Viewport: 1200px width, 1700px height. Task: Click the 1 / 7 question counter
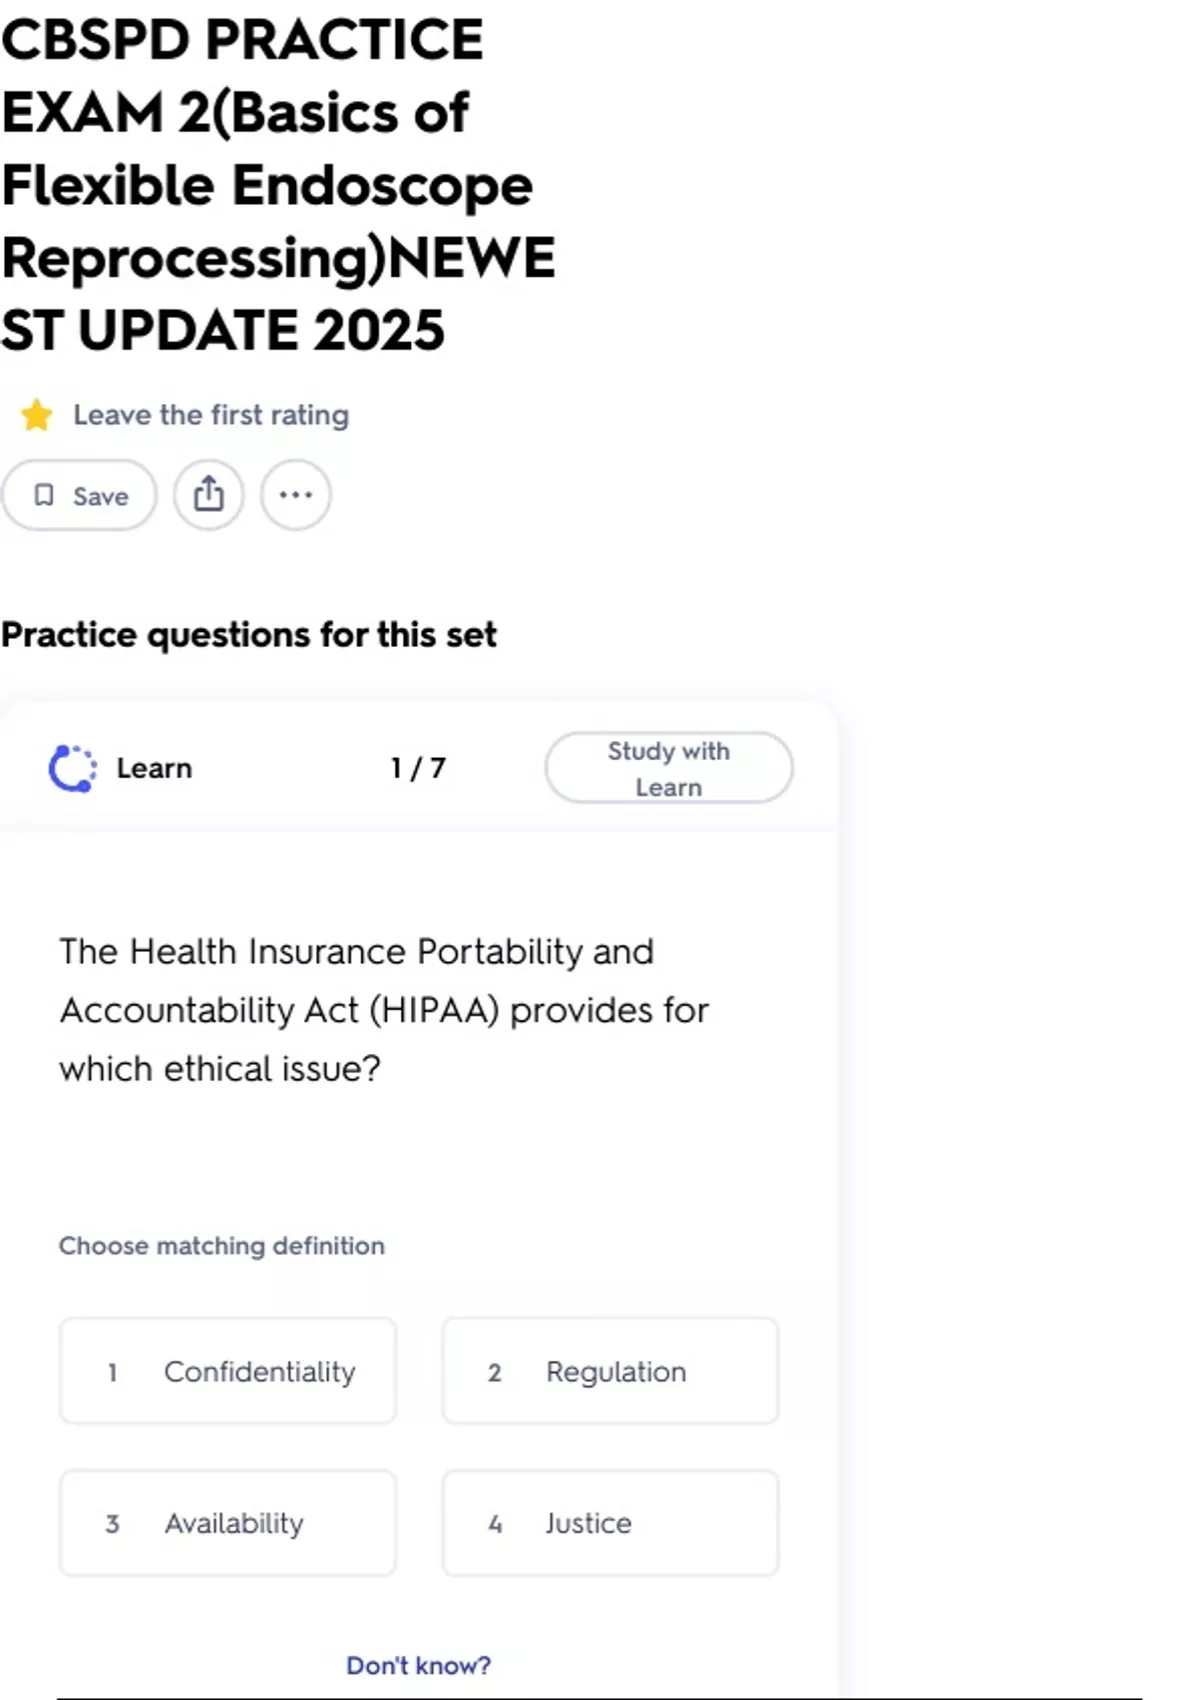pos(418,768)
